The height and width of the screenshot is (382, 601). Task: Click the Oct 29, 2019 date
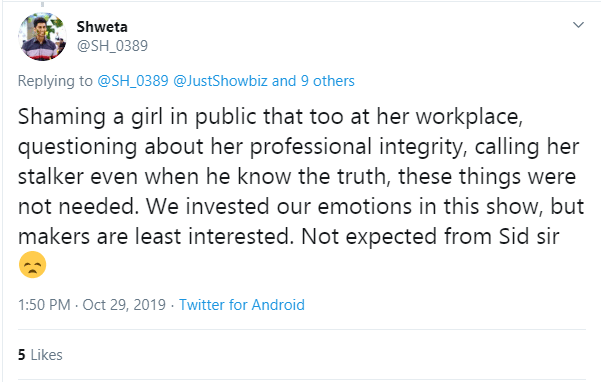point(124,305)
